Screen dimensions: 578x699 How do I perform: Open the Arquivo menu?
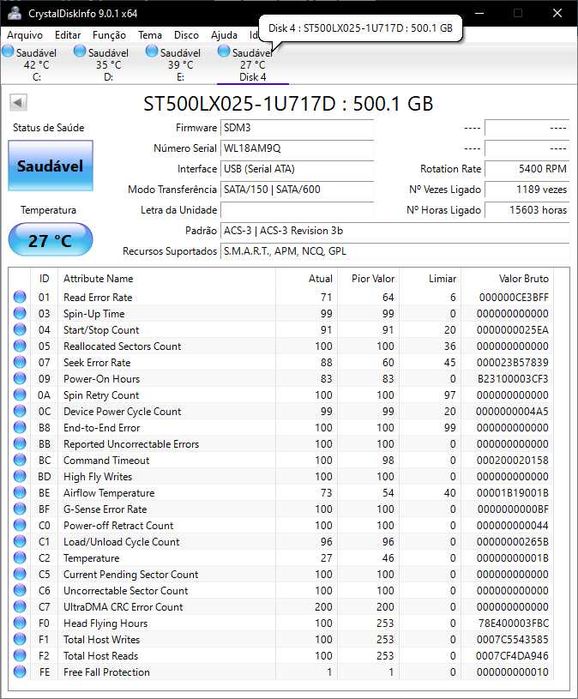(x=25, y=35)
